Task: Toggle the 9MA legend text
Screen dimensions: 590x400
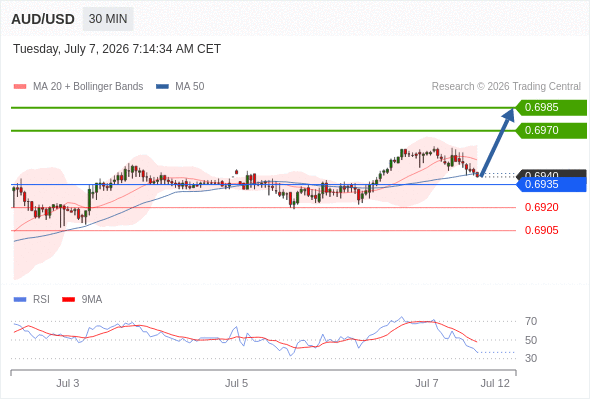Action: click(x=92, y=300)
